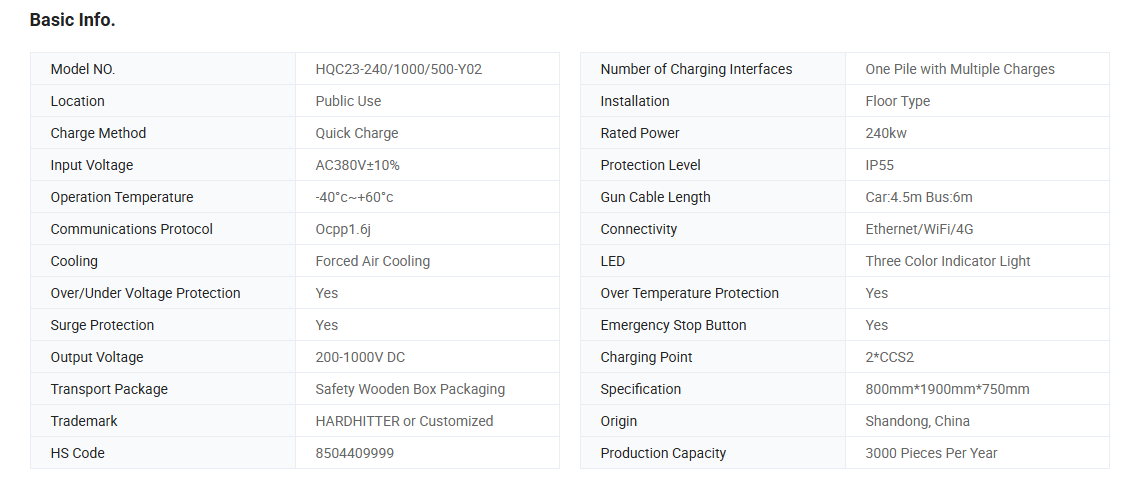This screenshot has height=479, width=1121.
Task: Click the Basic Info. heading
Action: [x=72, y=21]
